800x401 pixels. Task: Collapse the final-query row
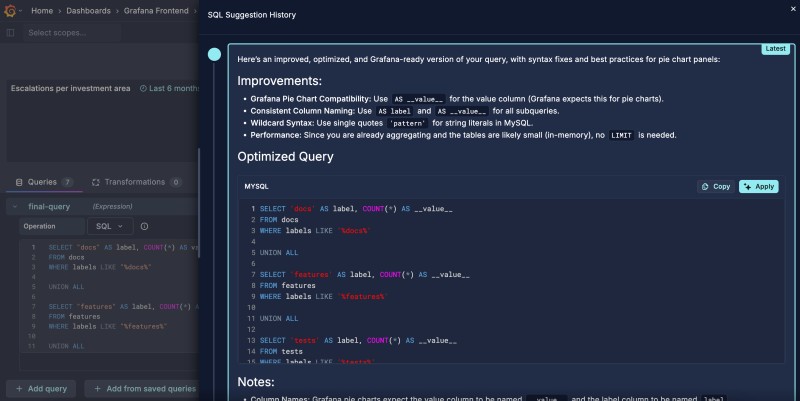(x=13, y=206)
